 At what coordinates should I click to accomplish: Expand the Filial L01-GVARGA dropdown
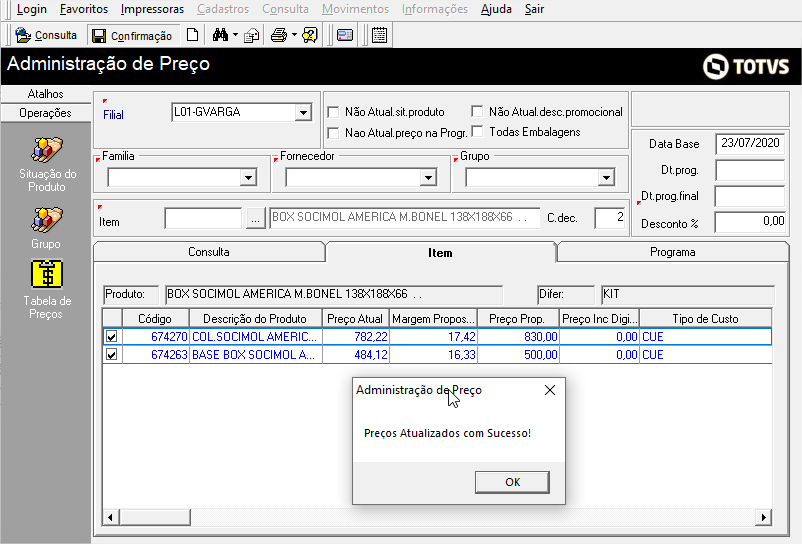303,112
